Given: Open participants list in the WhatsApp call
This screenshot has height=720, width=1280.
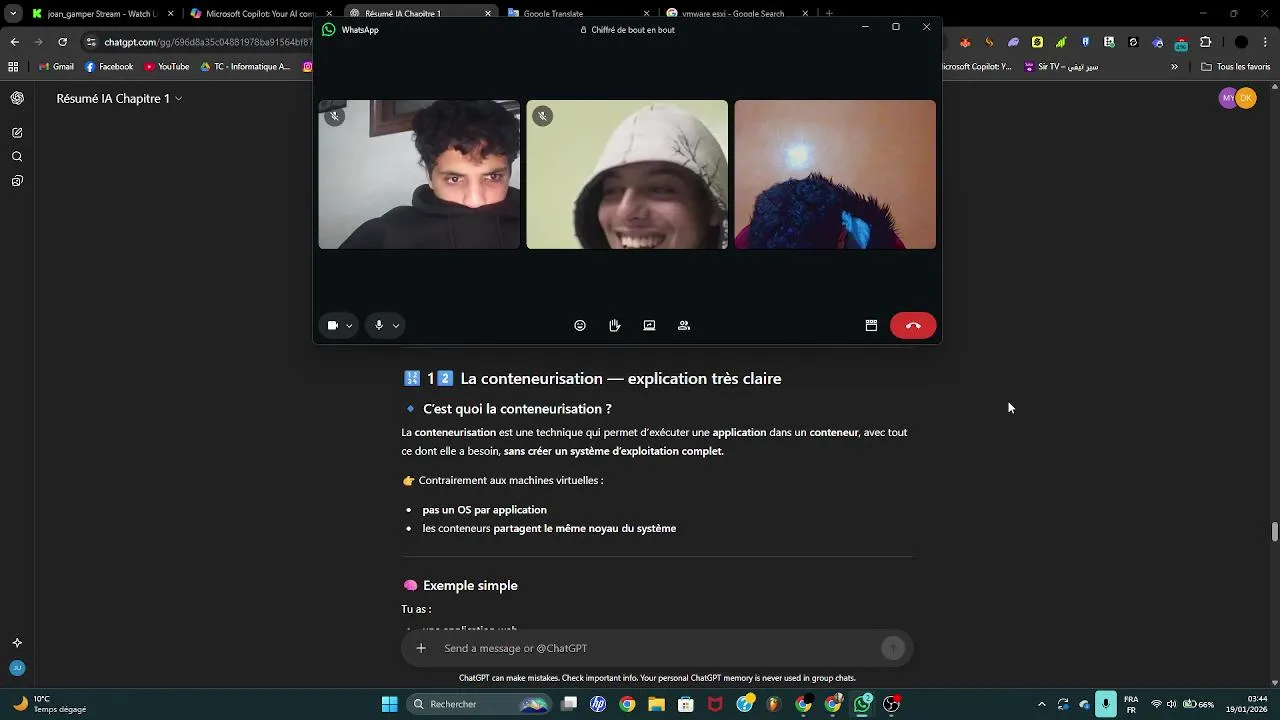Looking at the screenshot, I should [684, 325].
